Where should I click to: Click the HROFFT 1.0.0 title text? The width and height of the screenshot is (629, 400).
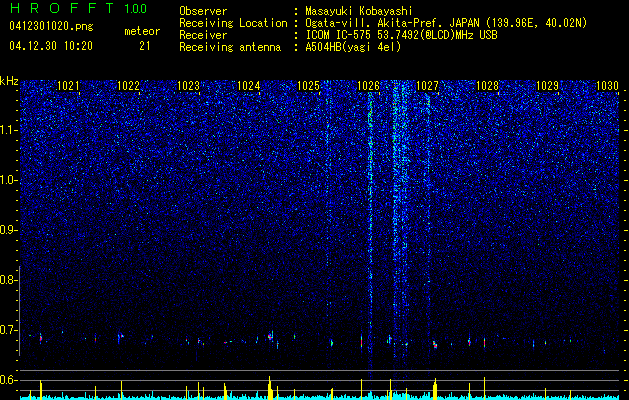pos(79,8)
